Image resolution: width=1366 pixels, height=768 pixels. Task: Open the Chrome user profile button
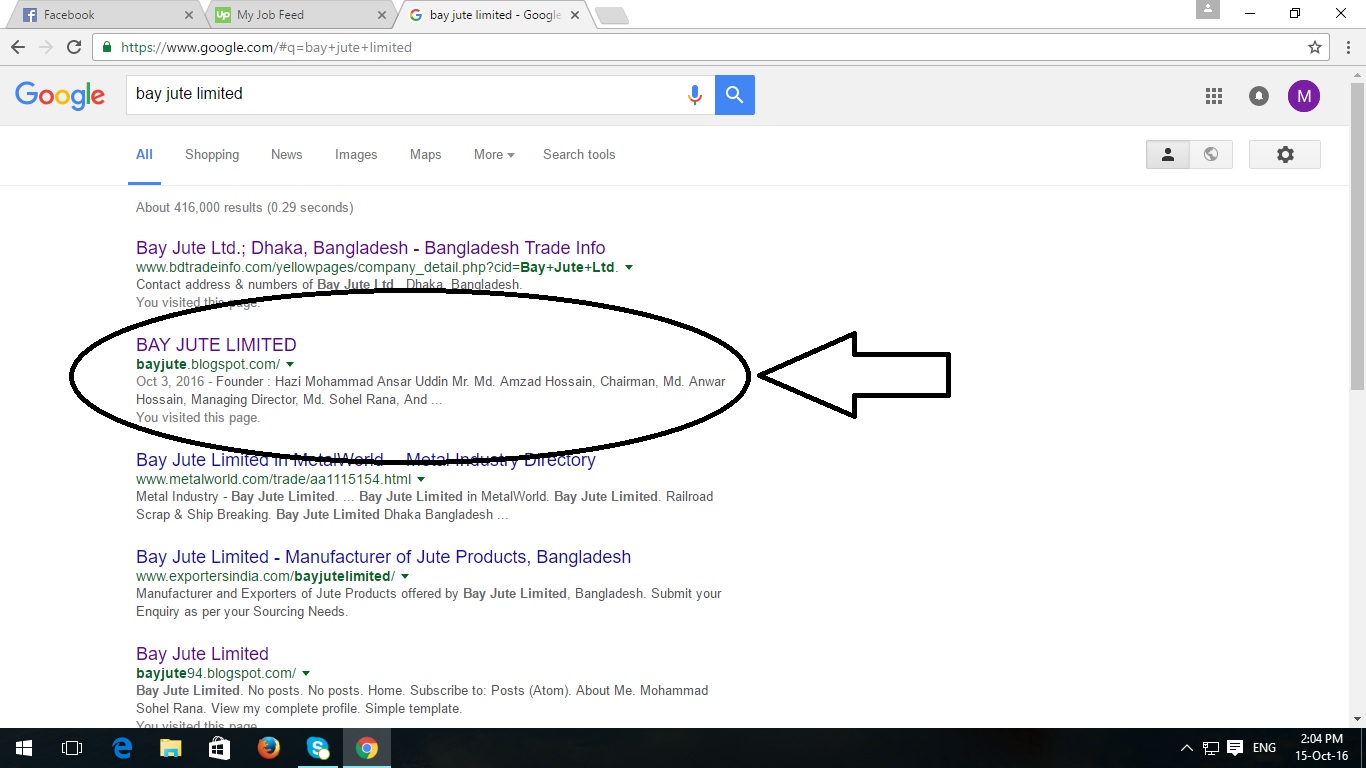(1208, 9)
